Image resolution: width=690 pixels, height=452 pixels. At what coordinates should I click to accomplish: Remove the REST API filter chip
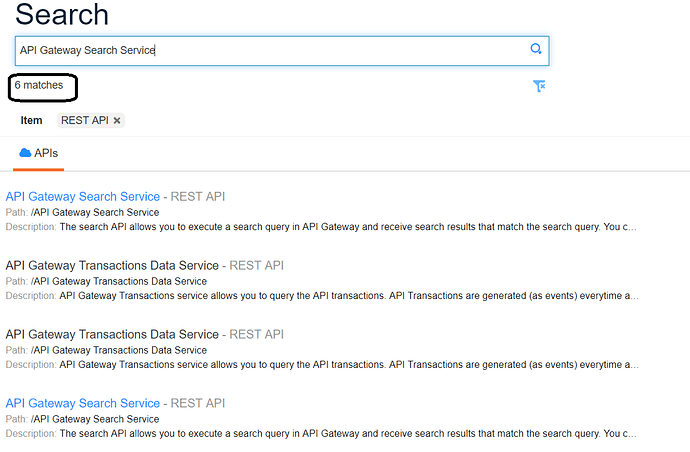tap(117, 121)
